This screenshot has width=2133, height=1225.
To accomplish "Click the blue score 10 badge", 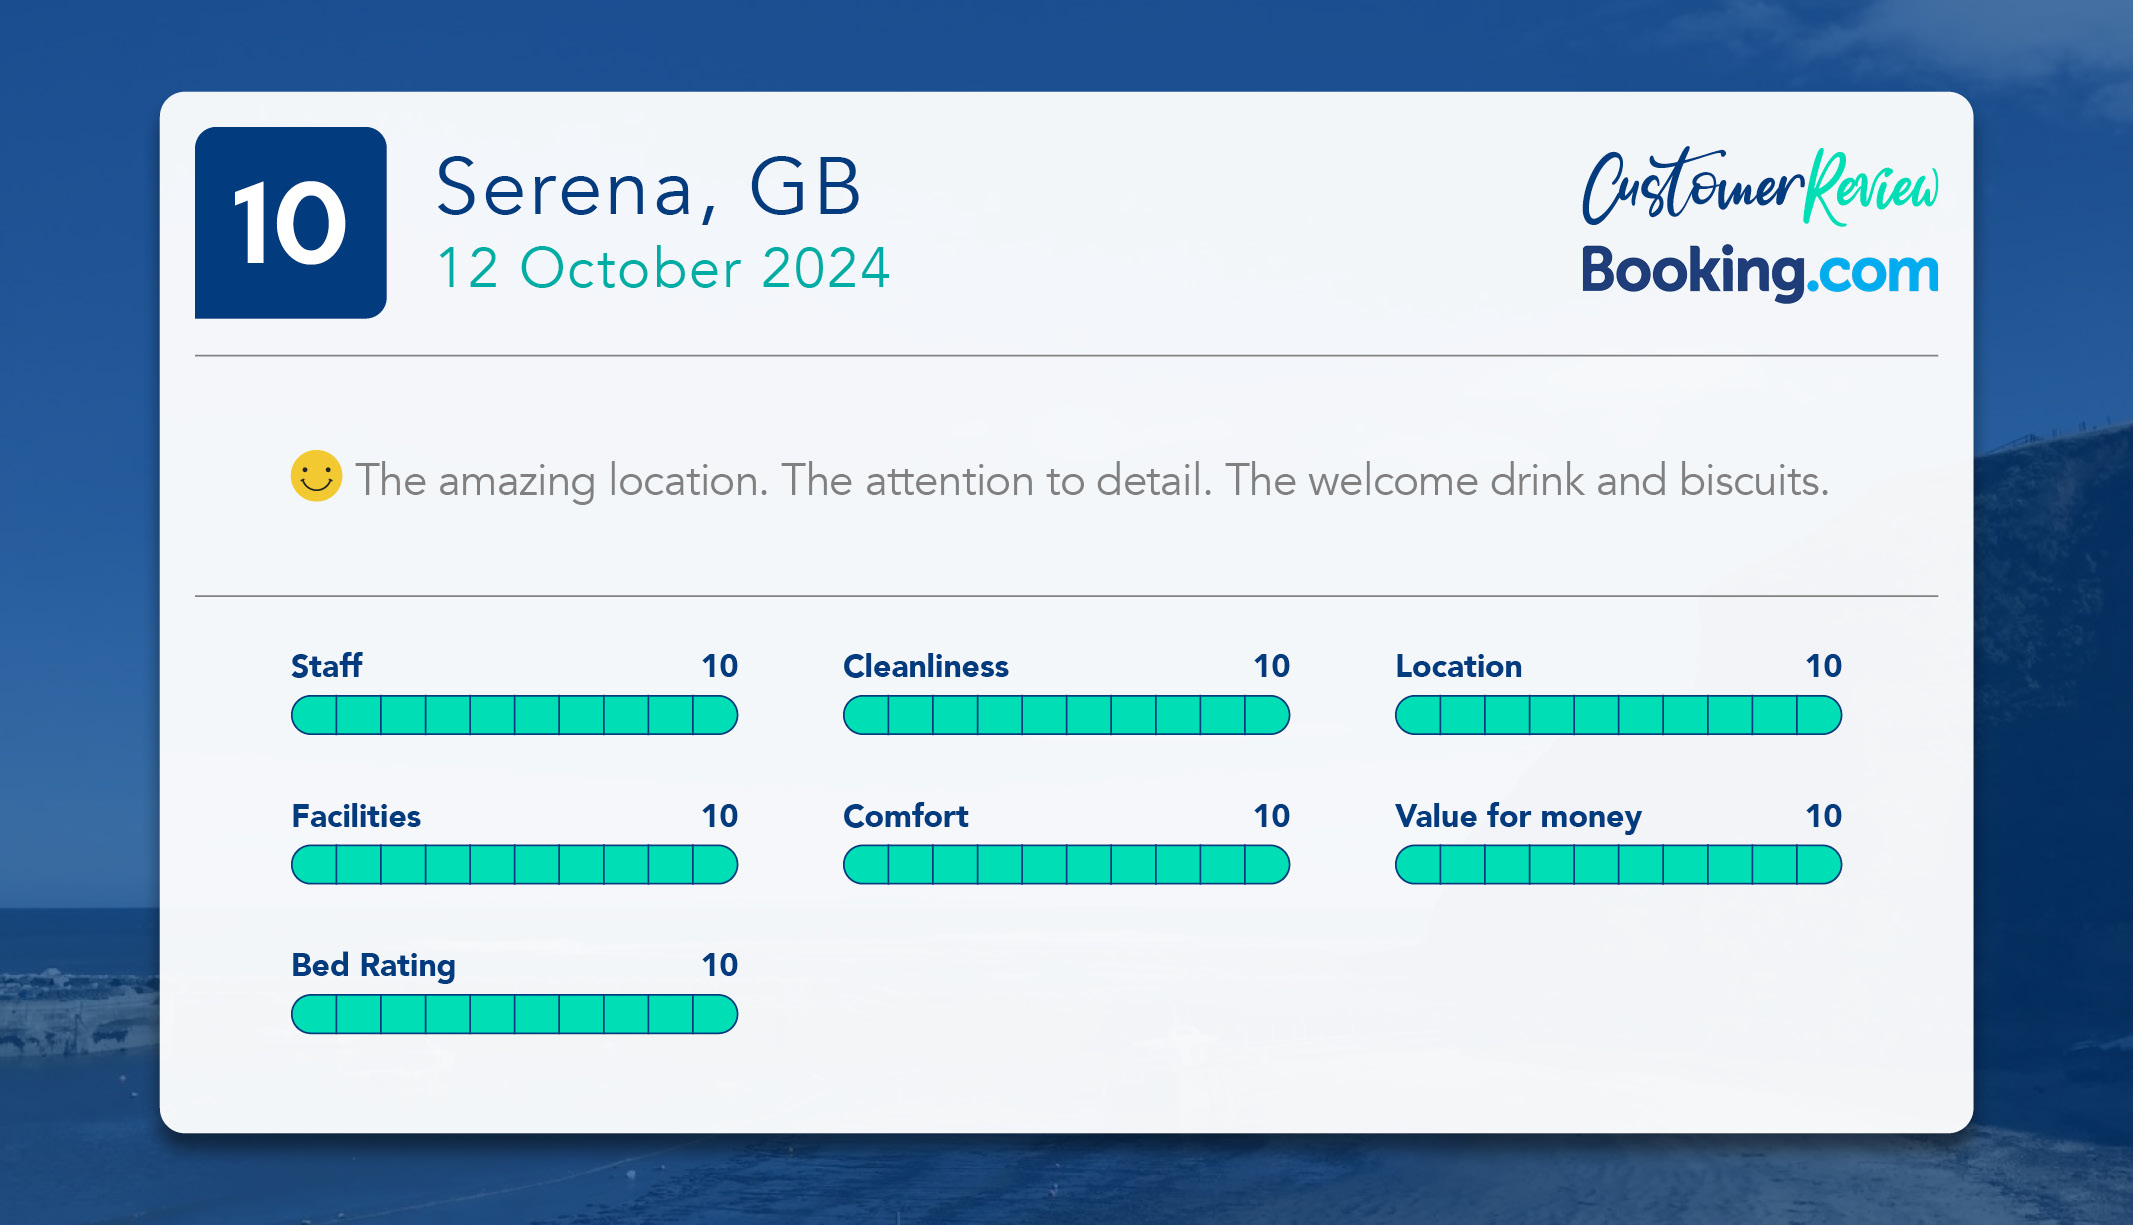I will pos(291,223).
